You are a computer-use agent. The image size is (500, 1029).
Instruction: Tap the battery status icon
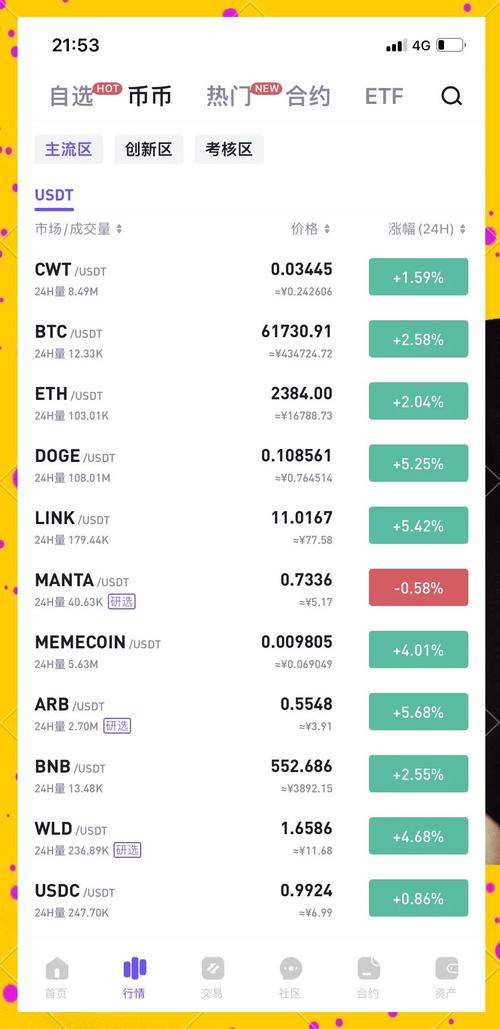click(x=451, y=45)
